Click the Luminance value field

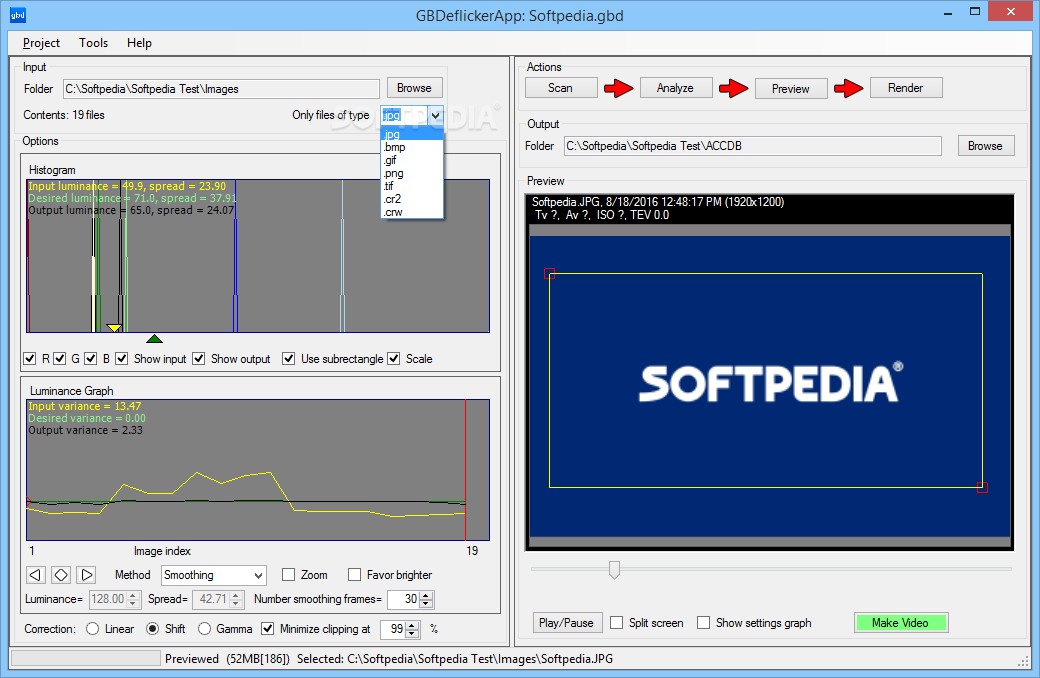(x=108, y=599)
